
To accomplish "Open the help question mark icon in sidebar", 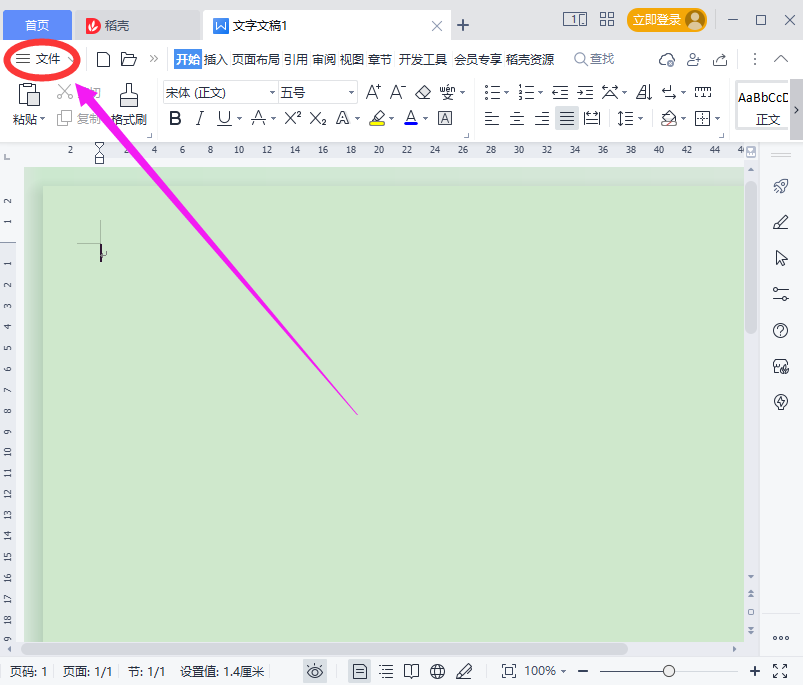I will pyautogui.click(x=780, y=330).
